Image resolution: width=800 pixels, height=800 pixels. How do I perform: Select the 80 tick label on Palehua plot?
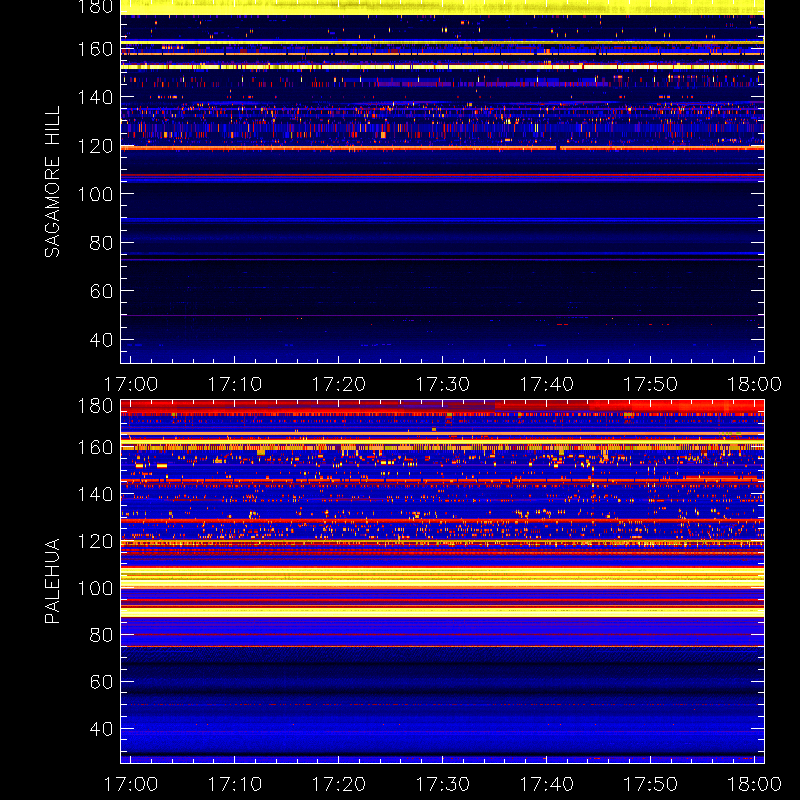[x=101, y=635]
